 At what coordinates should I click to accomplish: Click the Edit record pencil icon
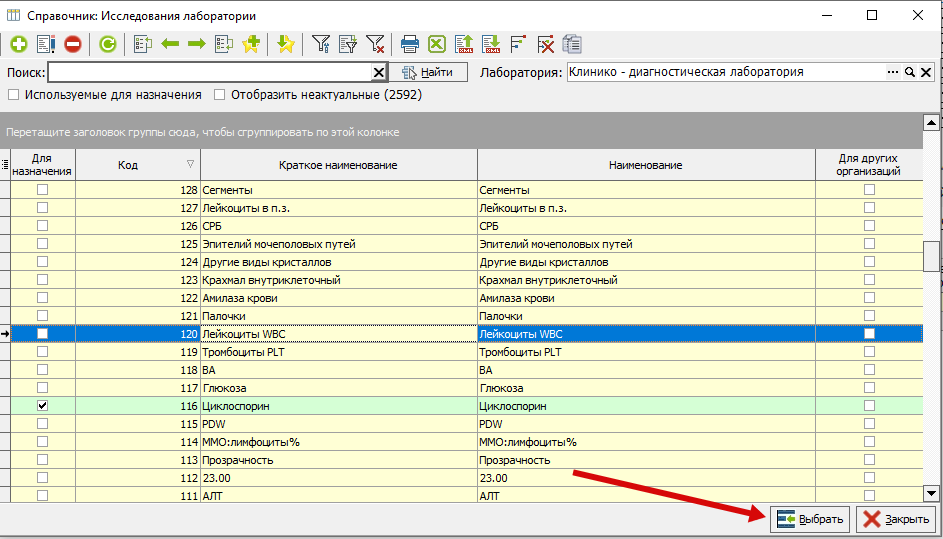46,44
